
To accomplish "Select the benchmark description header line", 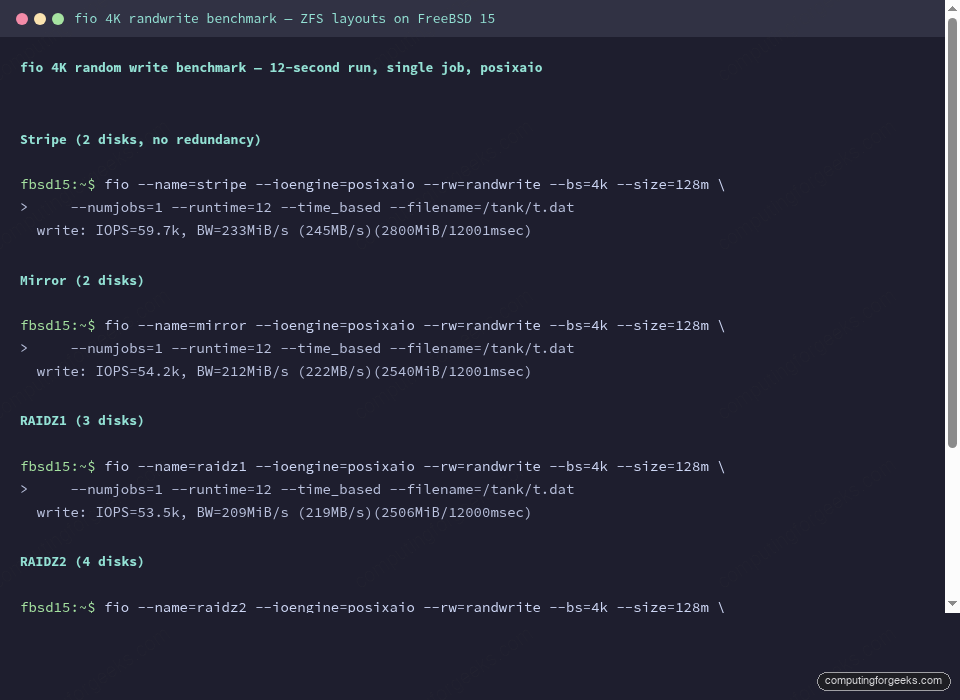I will 280,67.
